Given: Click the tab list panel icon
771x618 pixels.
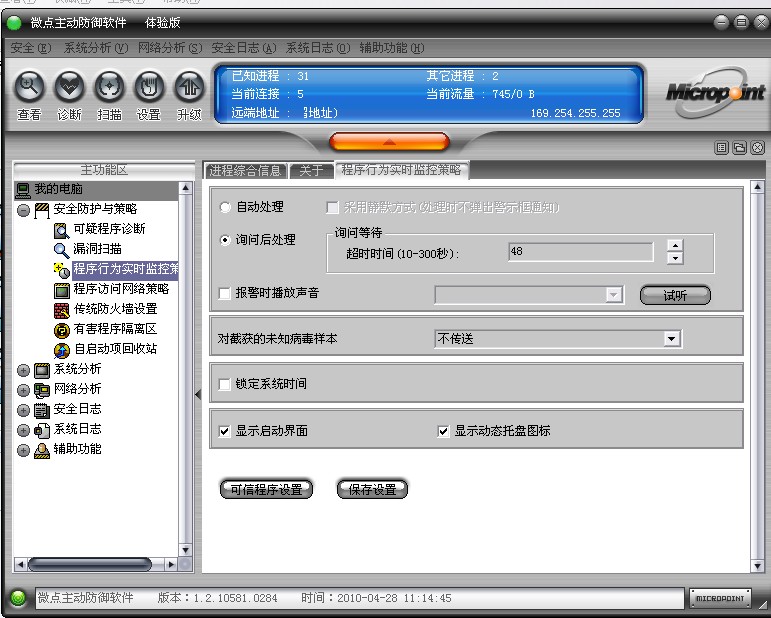Looking at the screenshot, I should (721, 147).
